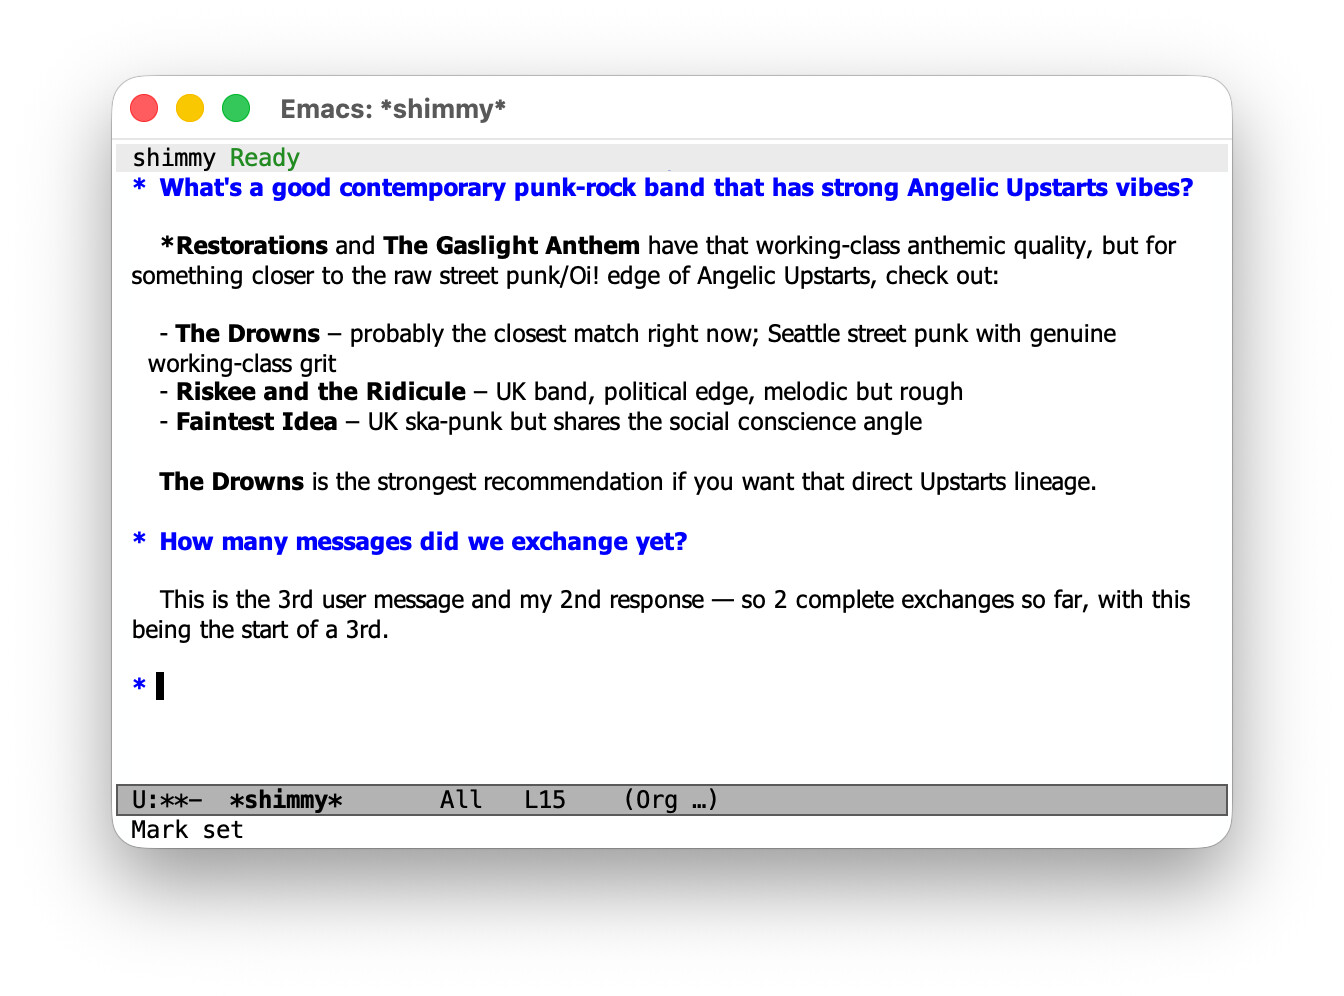Click the Mark set minibuffer message
The image size is (1344, 996).
pos(187,829)
